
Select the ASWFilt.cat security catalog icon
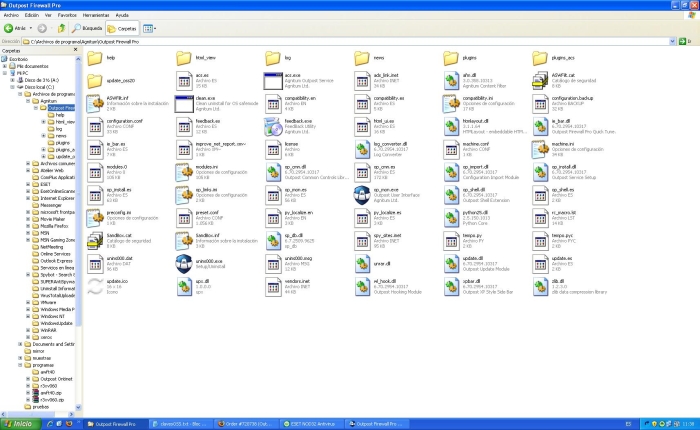click(540, 81)
